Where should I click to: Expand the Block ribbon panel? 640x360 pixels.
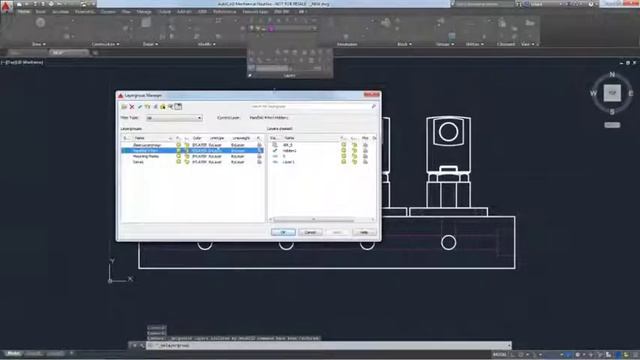tap(404, 44)
